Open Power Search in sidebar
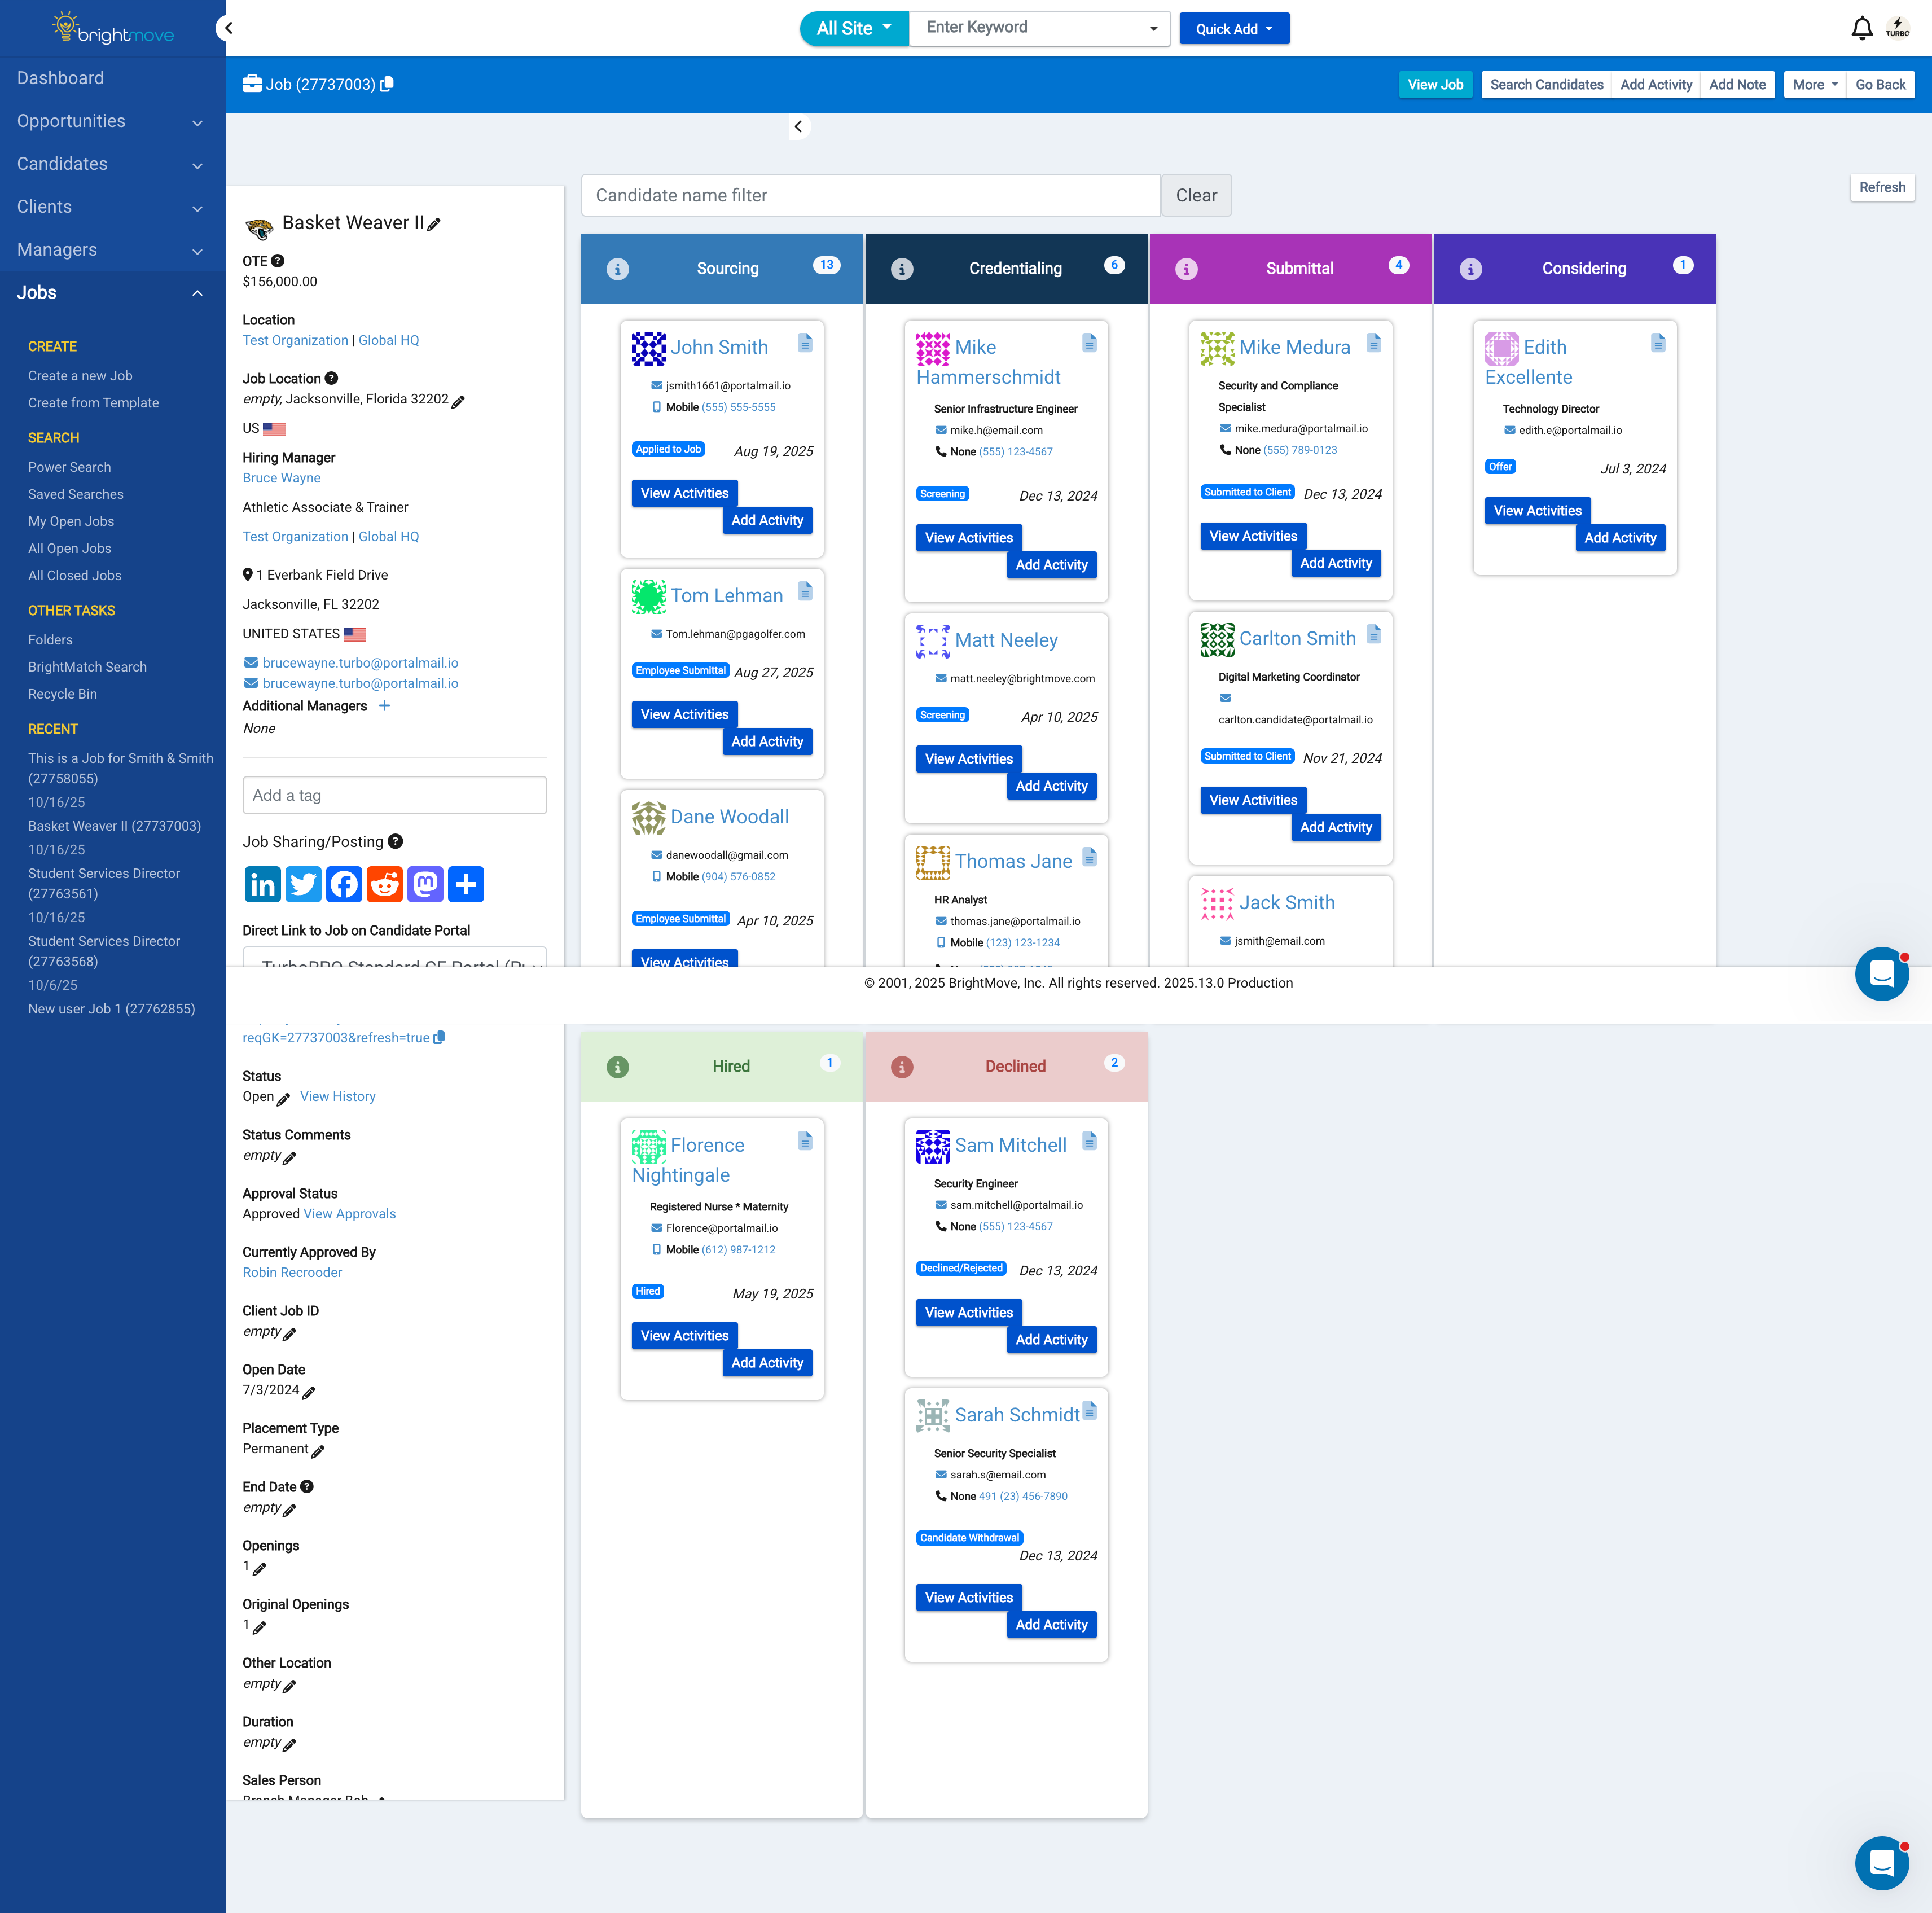The image size is (1932, 1913). point(69,467)
